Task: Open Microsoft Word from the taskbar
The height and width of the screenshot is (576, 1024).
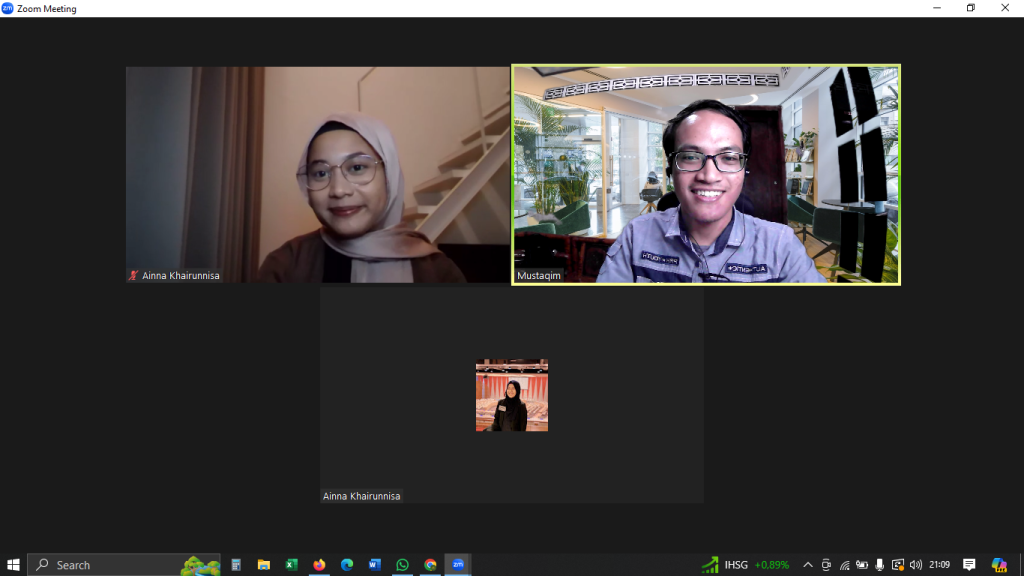Action: click(375, 565)
